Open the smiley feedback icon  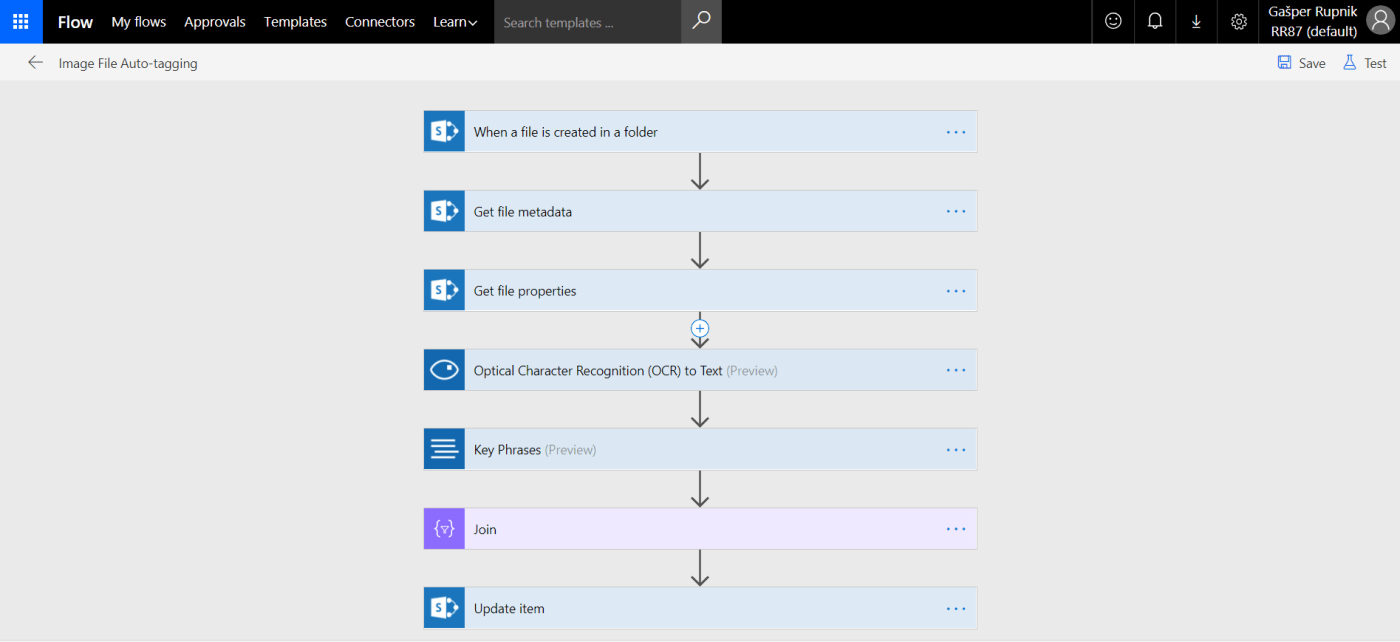pos(1113,21)
